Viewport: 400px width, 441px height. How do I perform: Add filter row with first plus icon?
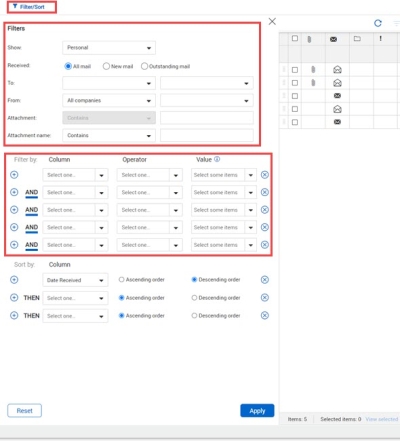pyautogui.click(x=14, y=175)
